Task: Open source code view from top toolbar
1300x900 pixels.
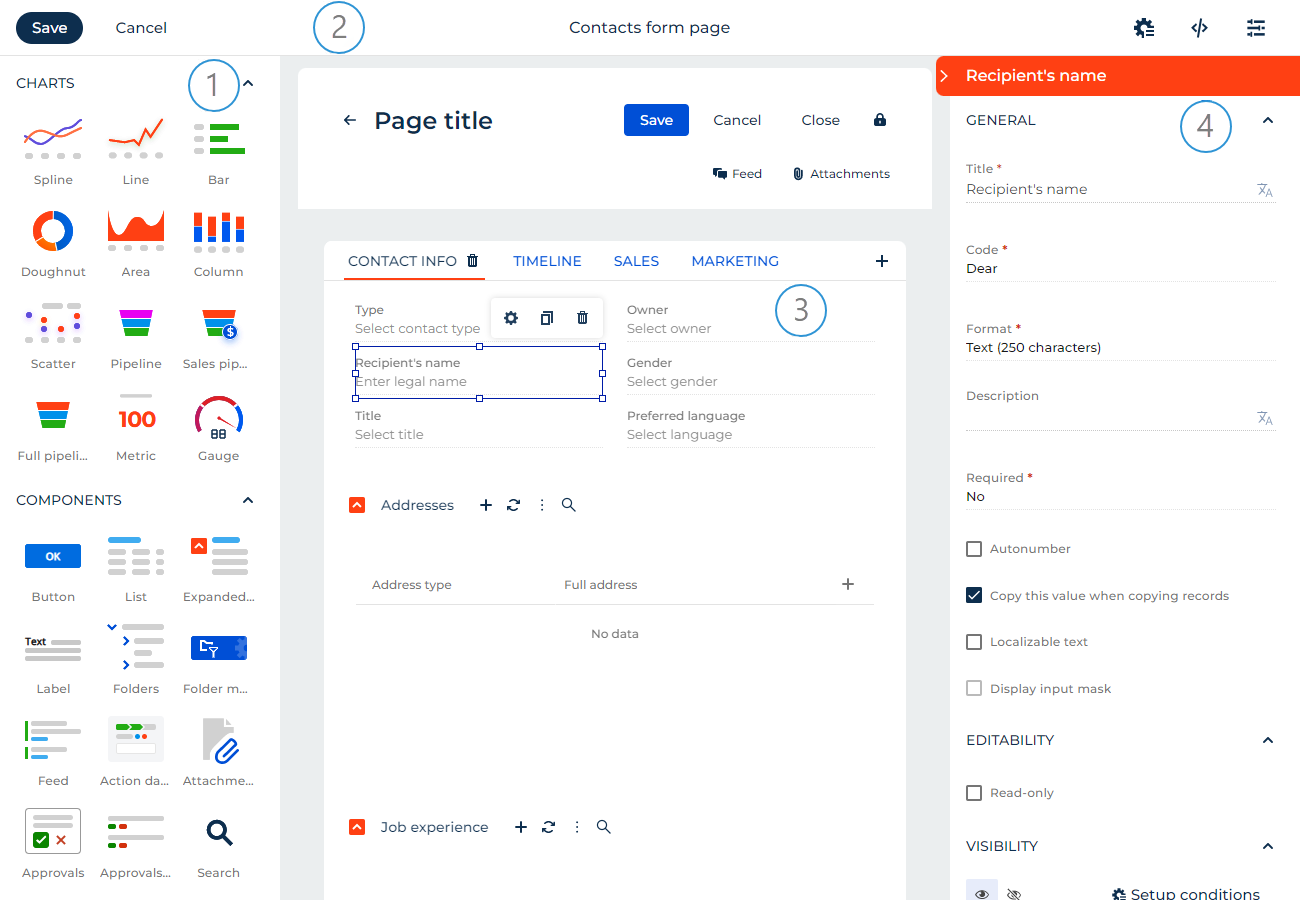Action: coord(1199,27)
